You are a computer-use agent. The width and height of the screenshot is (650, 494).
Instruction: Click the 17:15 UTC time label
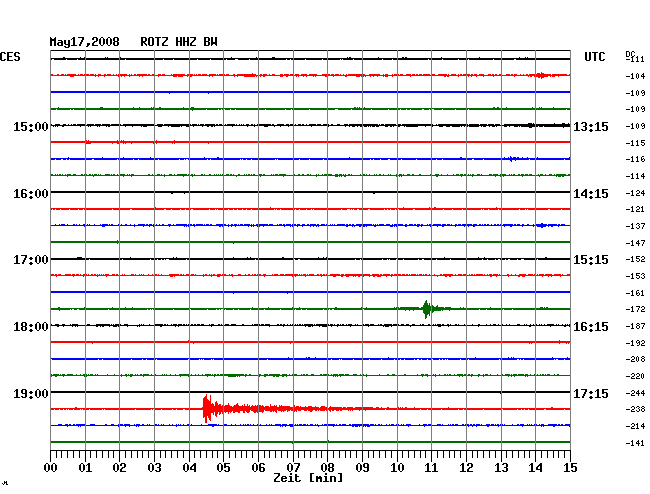[x=591, y=393]
